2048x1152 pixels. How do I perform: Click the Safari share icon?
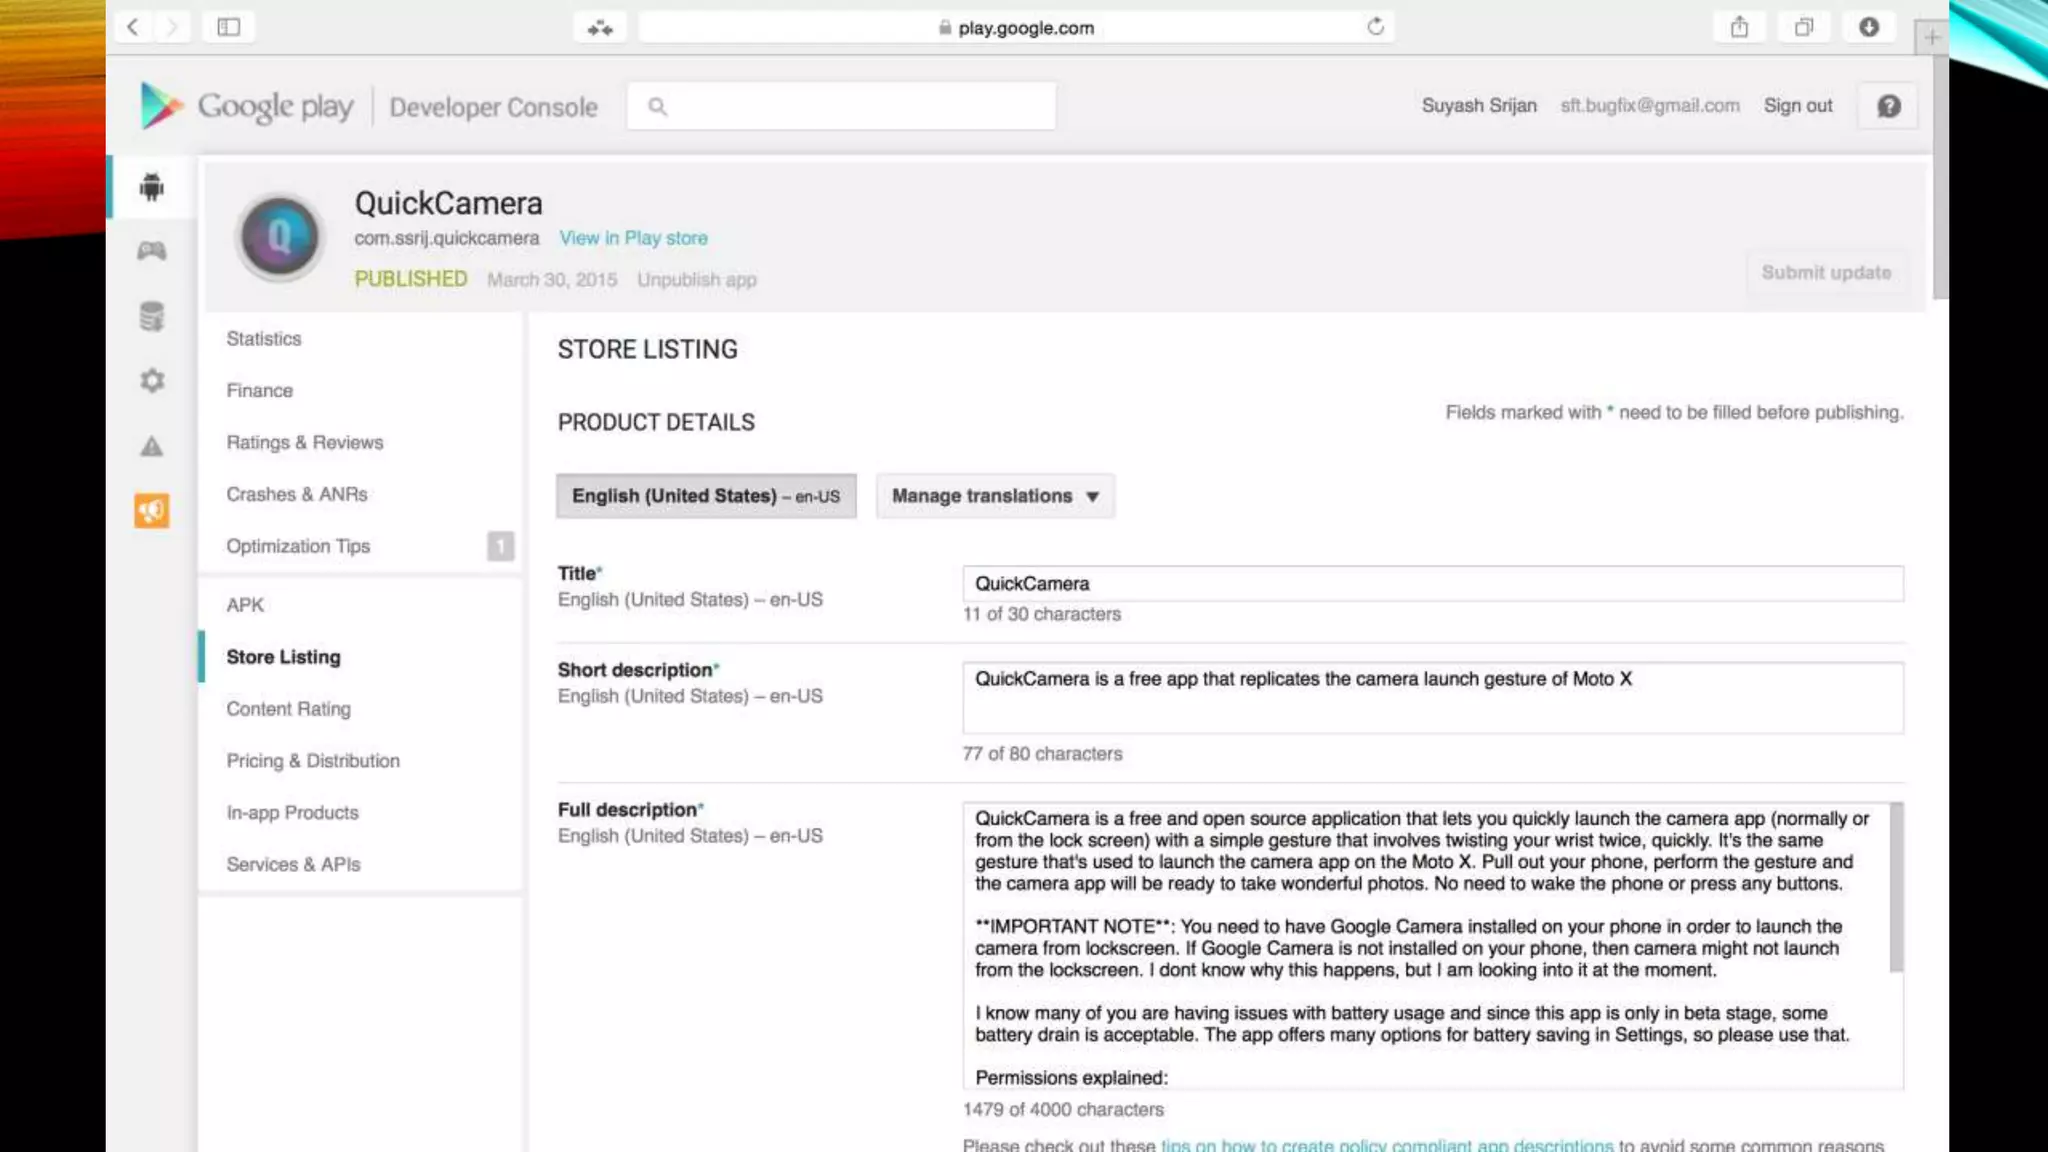point(1740,27)
